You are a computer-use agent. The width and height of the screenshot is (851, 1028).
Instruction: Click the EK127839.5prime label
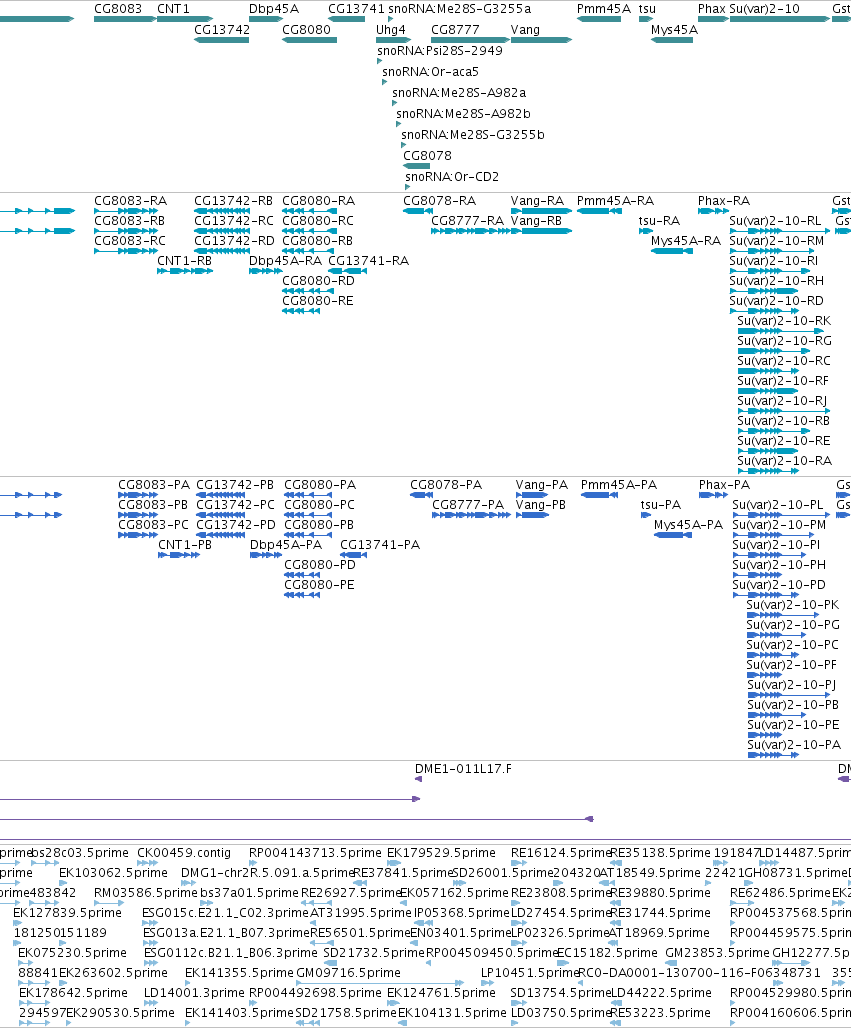[68, 913]
